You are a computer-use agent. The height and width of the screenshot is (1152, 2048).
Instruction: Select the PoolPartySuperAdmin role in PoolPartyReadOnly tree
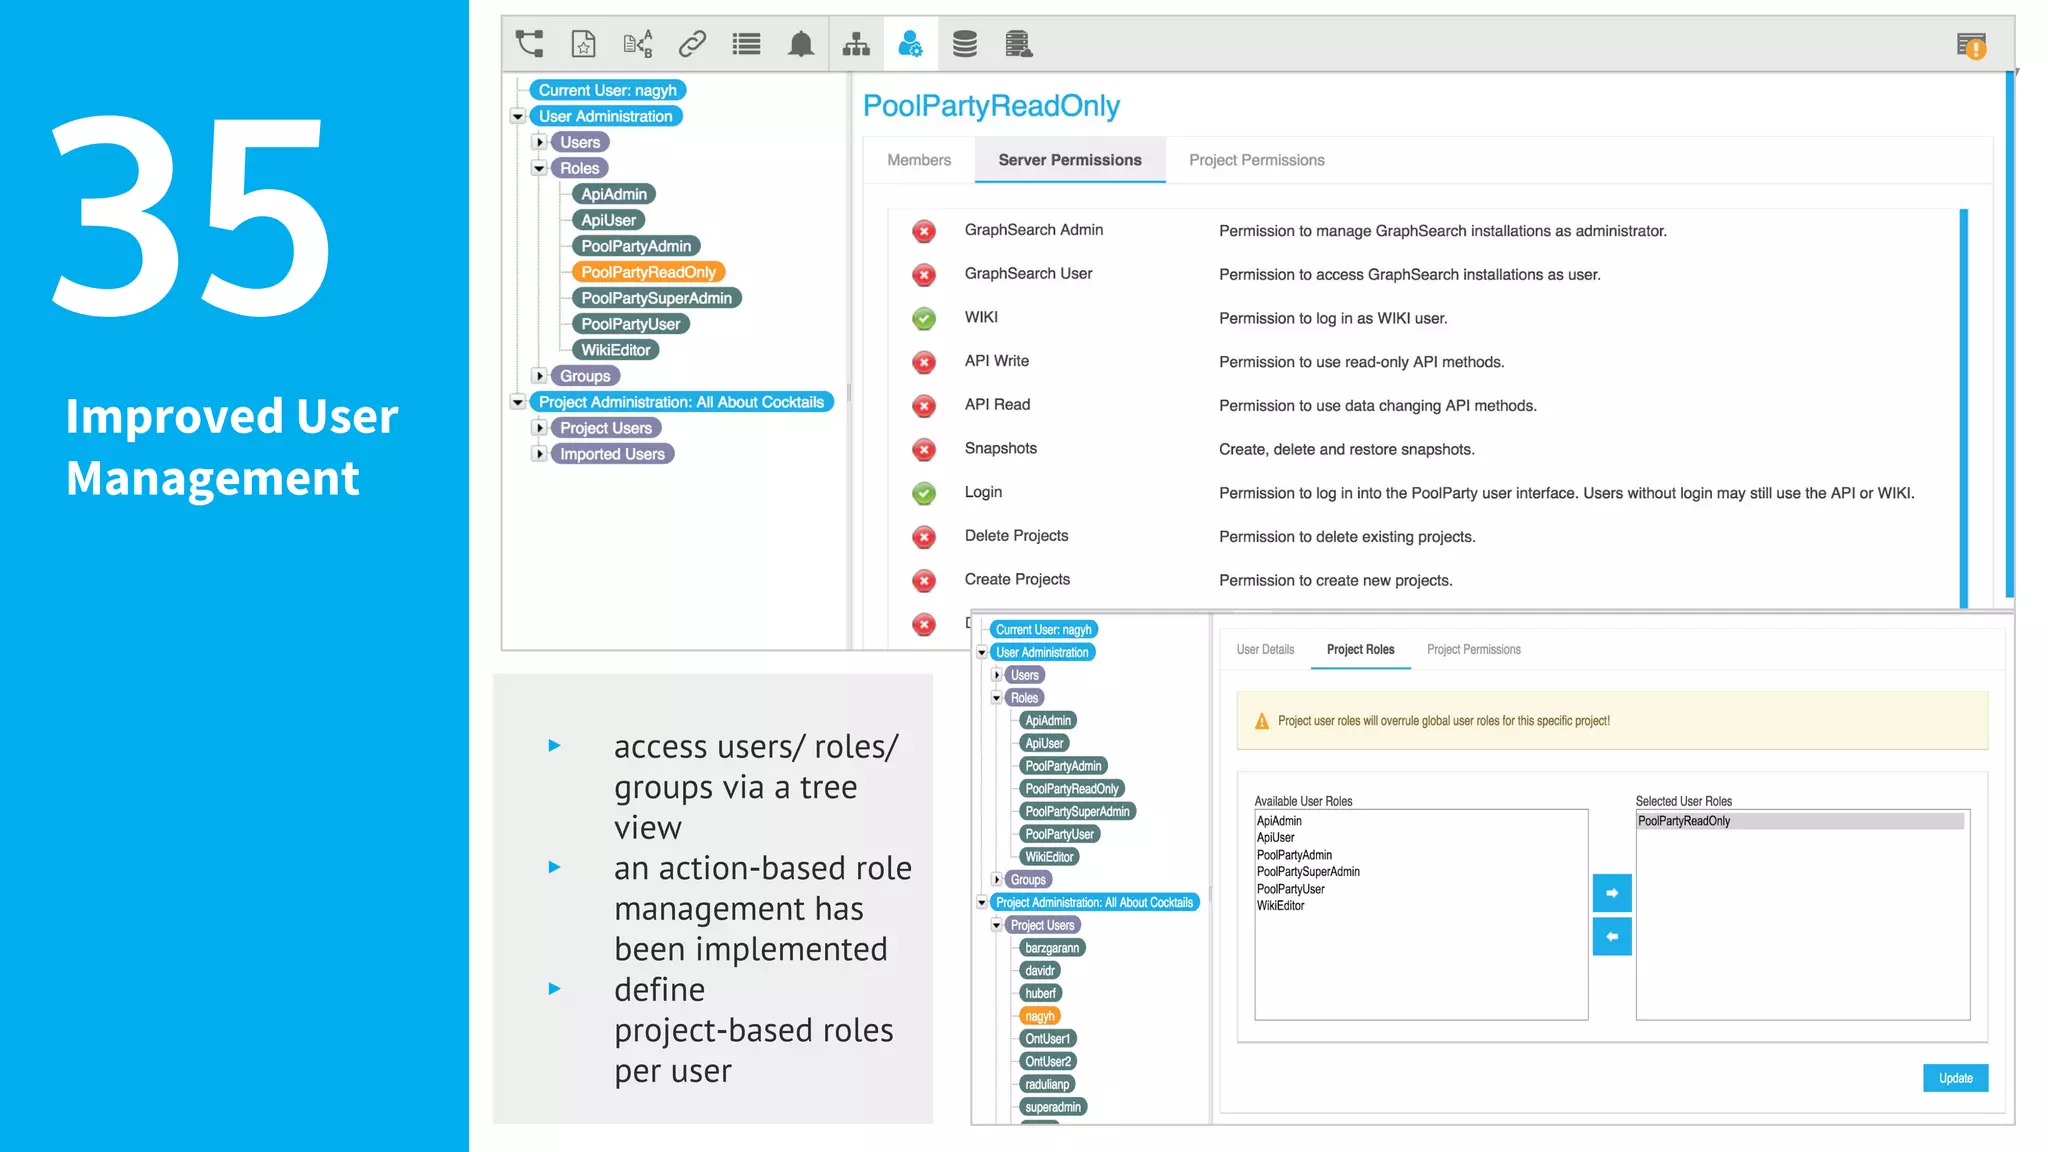click(x=656, y=298)
